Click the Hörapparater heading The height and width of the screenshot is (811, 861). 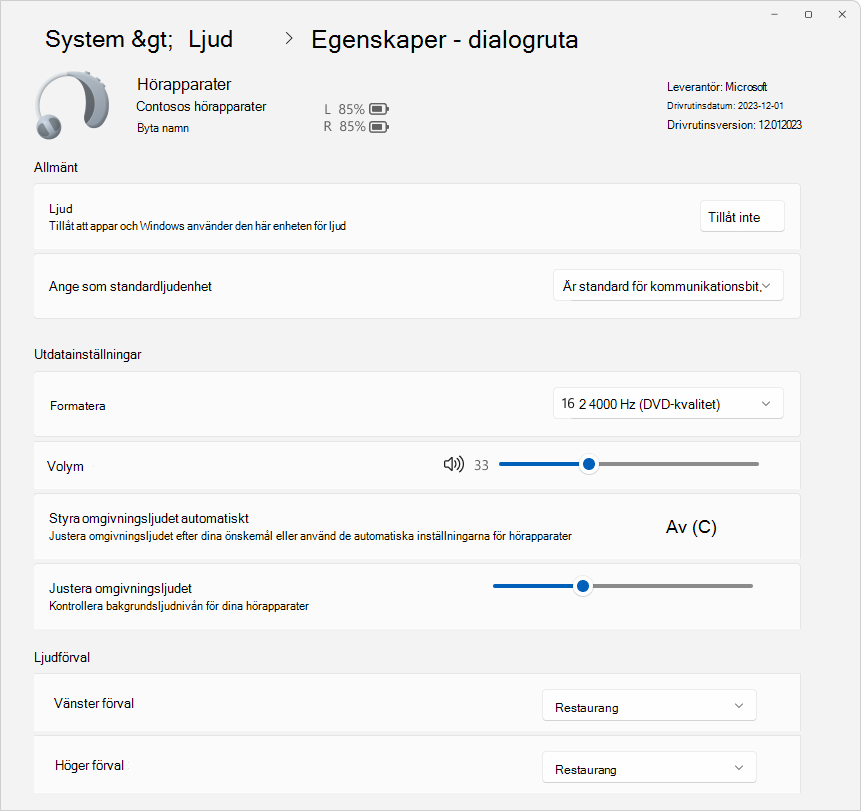click(184, 85)
